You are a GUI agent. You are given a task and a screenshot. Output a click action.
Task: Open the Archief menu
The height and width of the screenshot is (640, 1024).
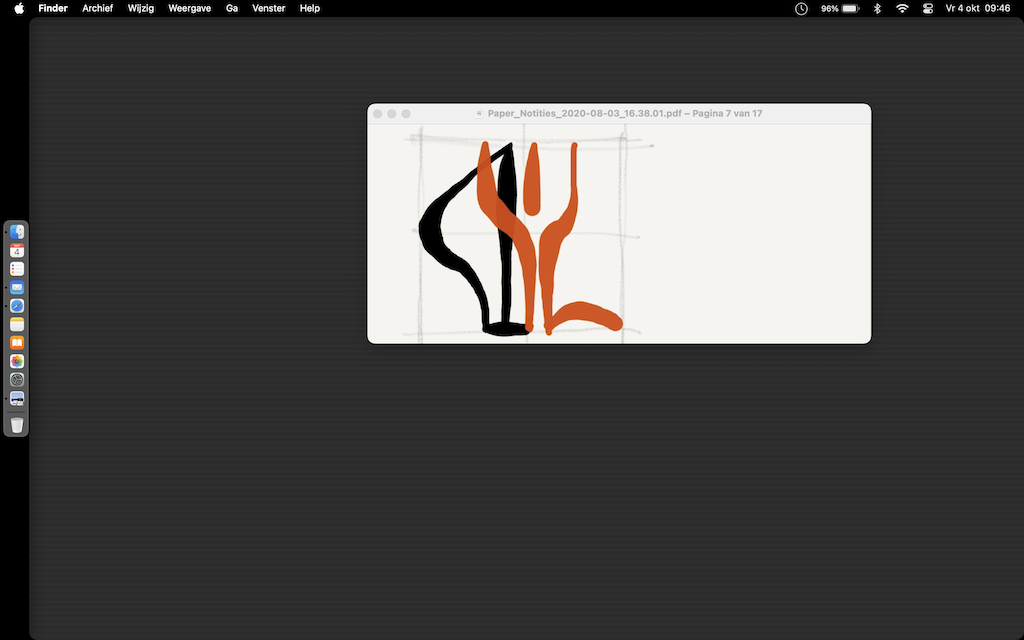click(97, 8)
